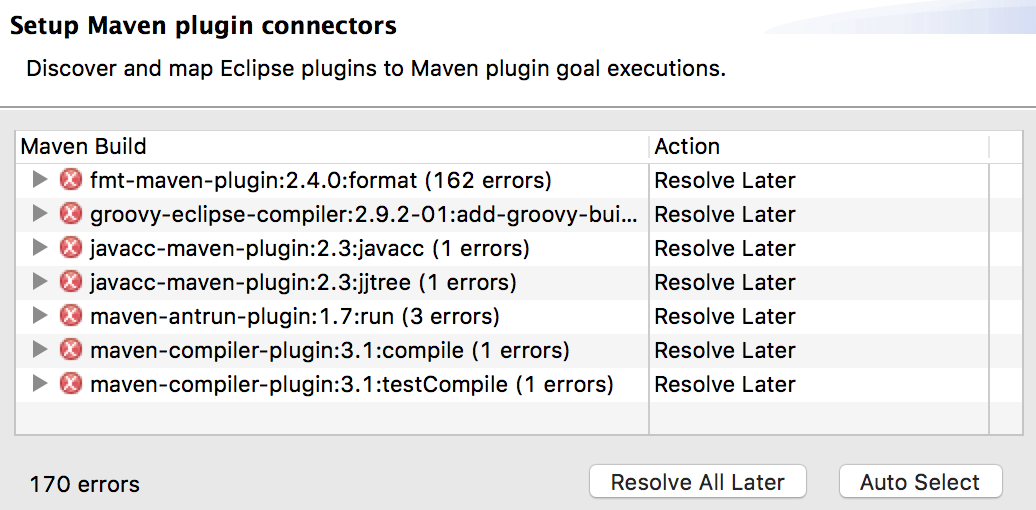The height and width of the screenshot is (510, 1036).
Task: Click the error icon for maven-antrun-plugin
Action: (x=70, y=316)
